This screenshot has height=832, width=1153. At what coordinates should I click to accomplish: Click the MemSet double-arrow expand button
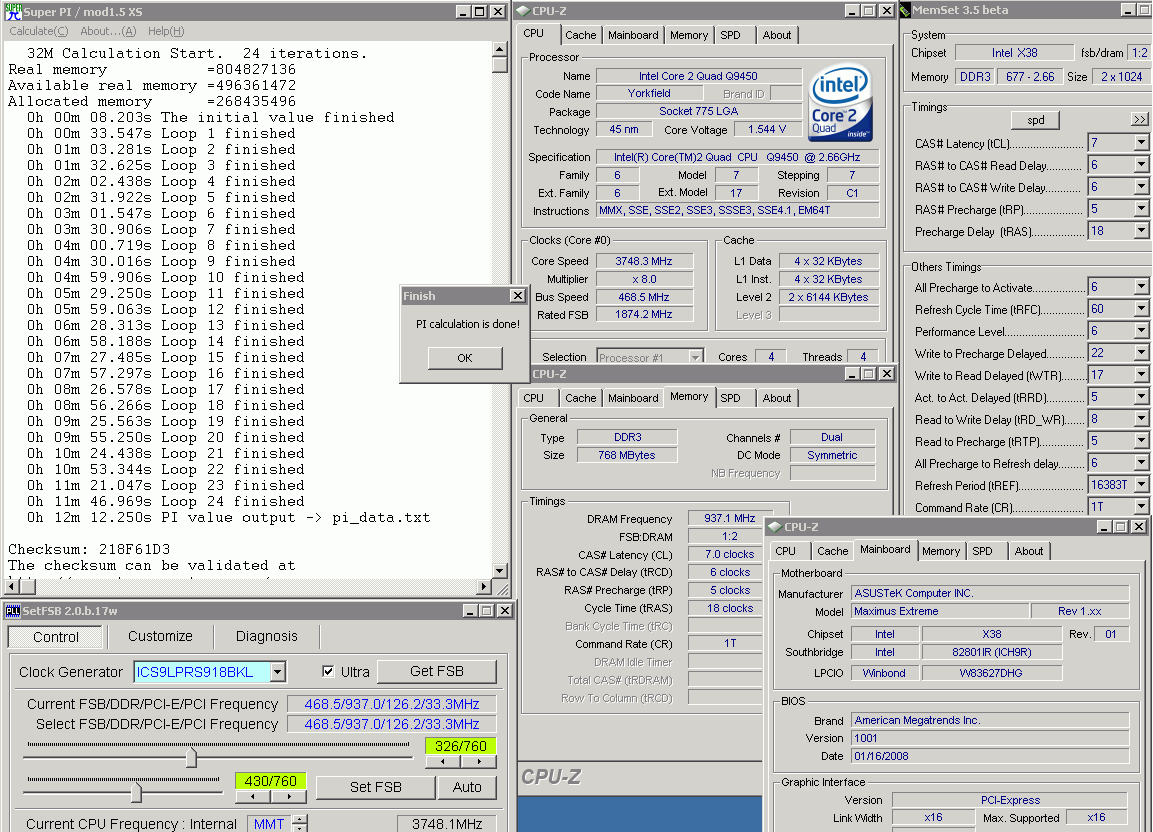point(1139,120)
